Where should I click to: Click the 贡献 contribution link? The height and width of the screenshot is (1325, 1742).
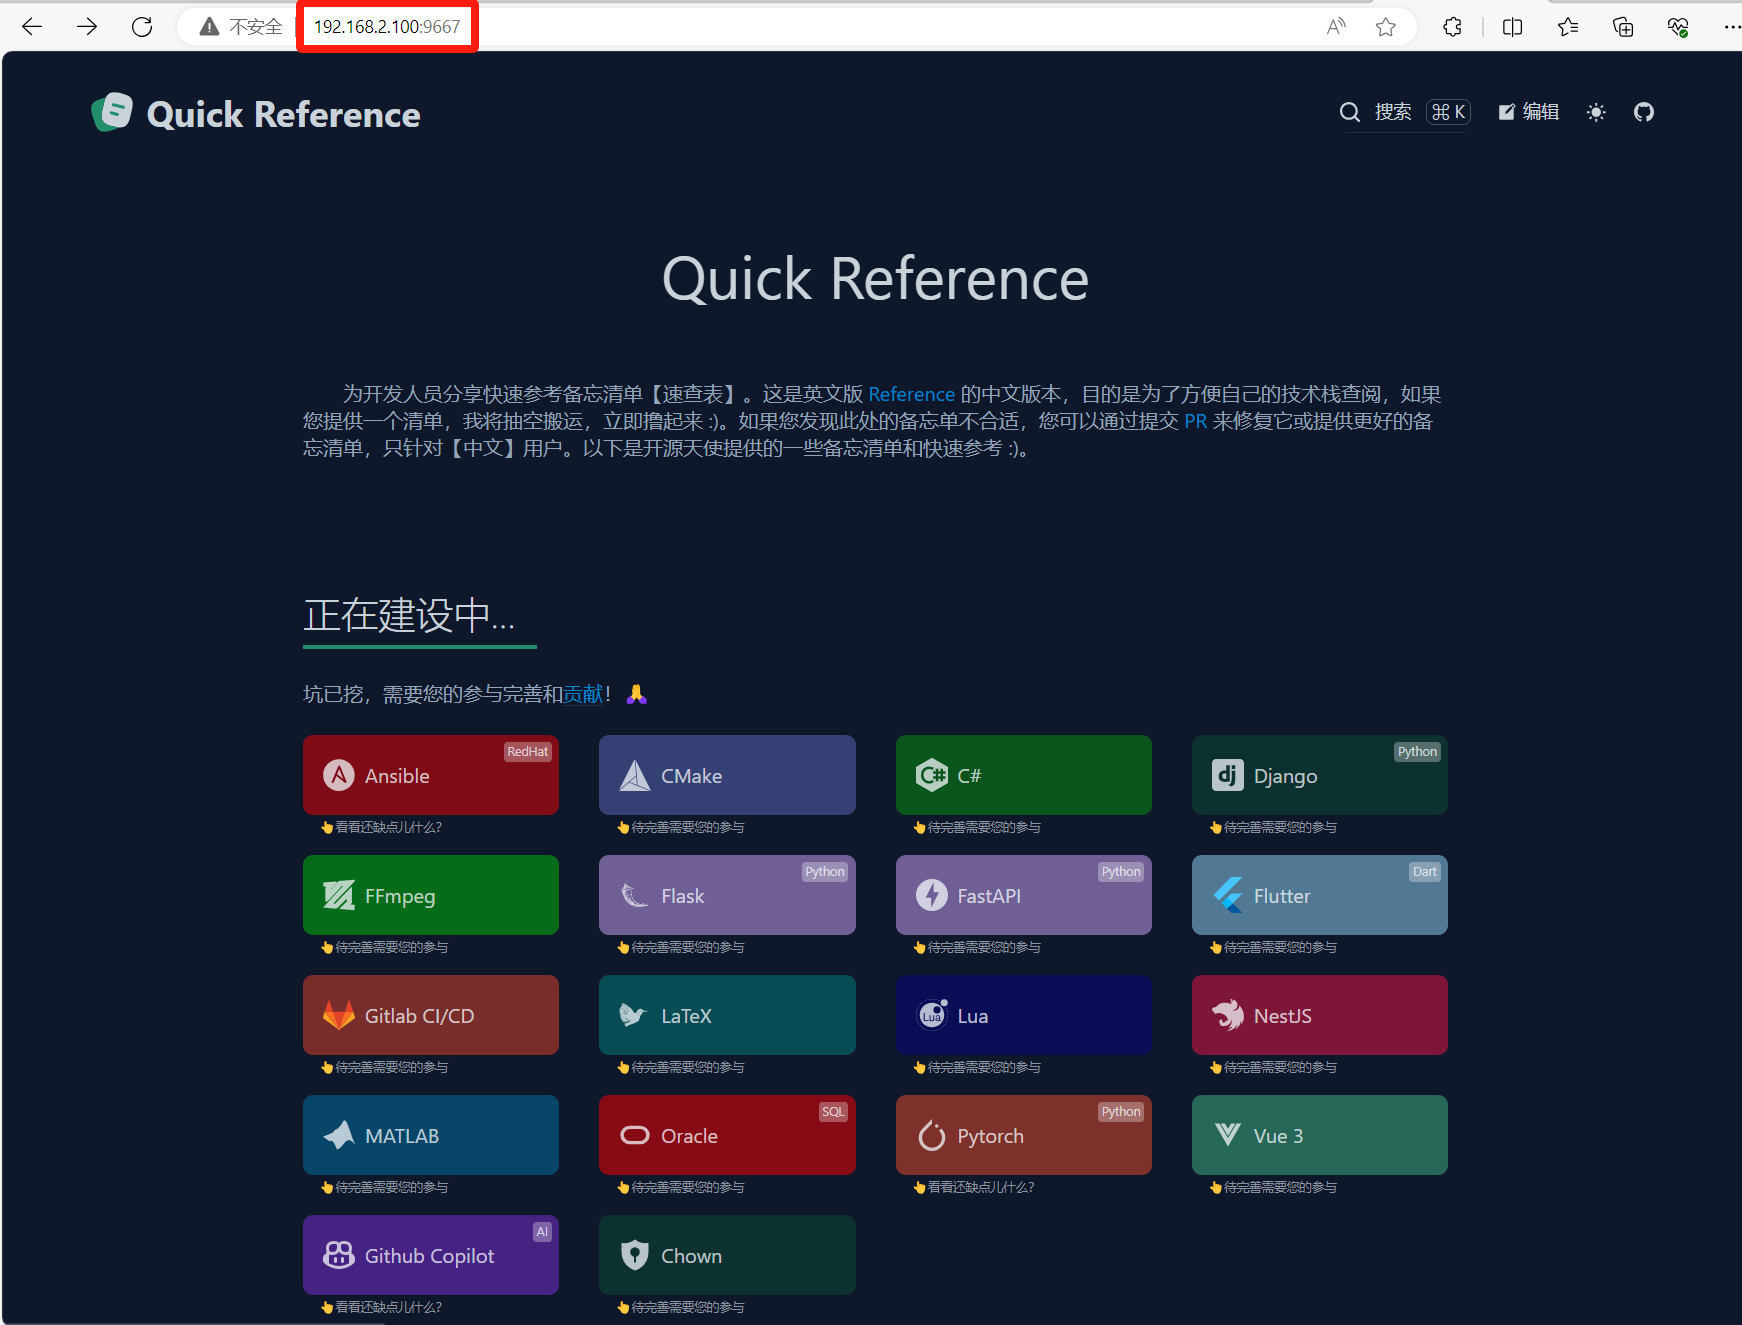583,694
